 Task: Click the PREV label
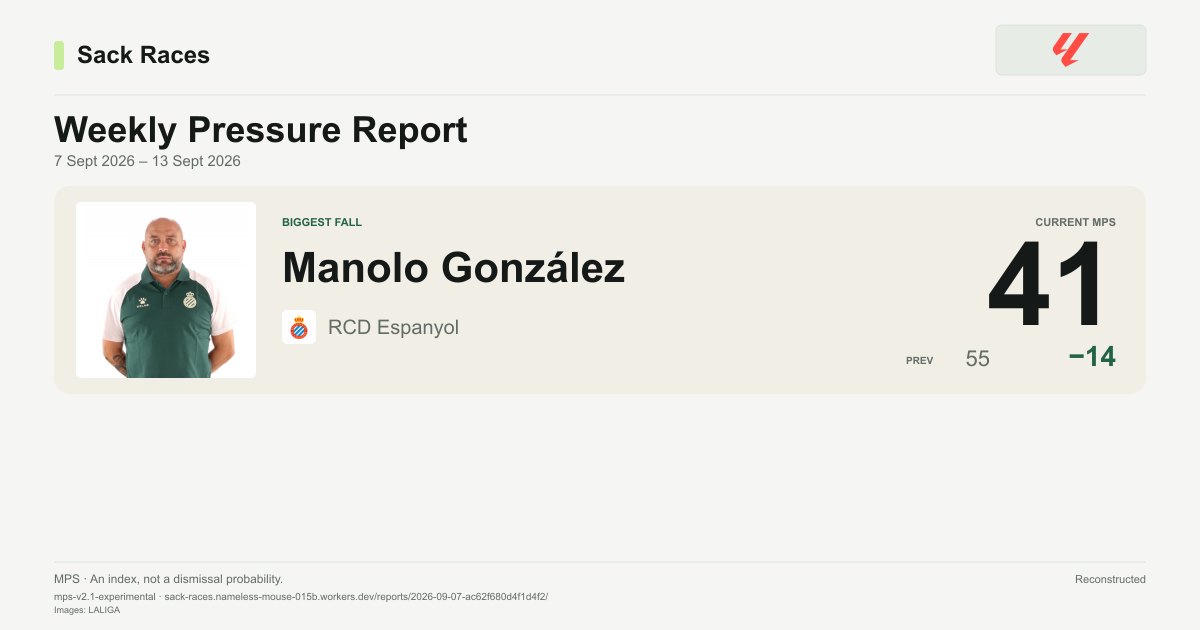tap(919, 360)
